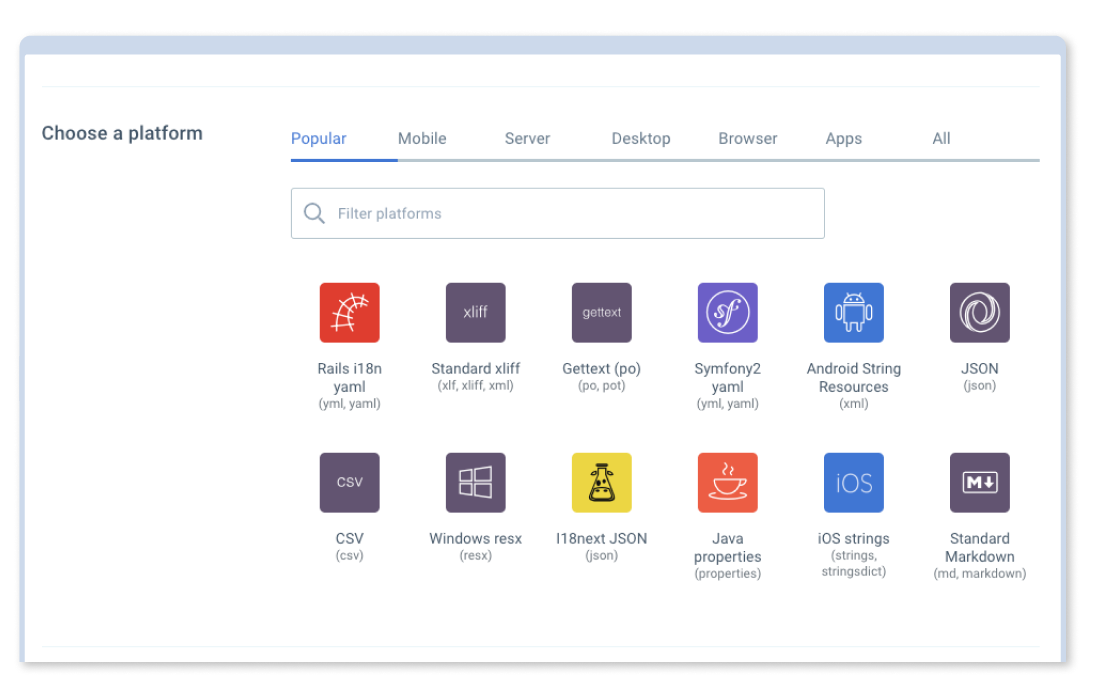Open the Mobile platforms tab
The width and height of the screenshot is (1097, 676).
point(422,139)
